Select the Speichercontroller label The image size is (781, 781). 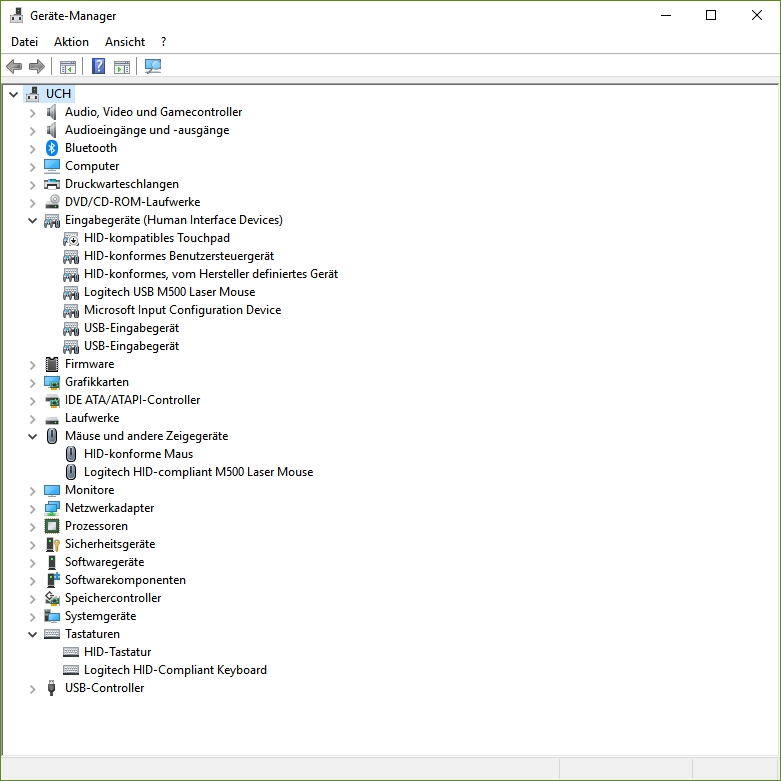(113, 598)
